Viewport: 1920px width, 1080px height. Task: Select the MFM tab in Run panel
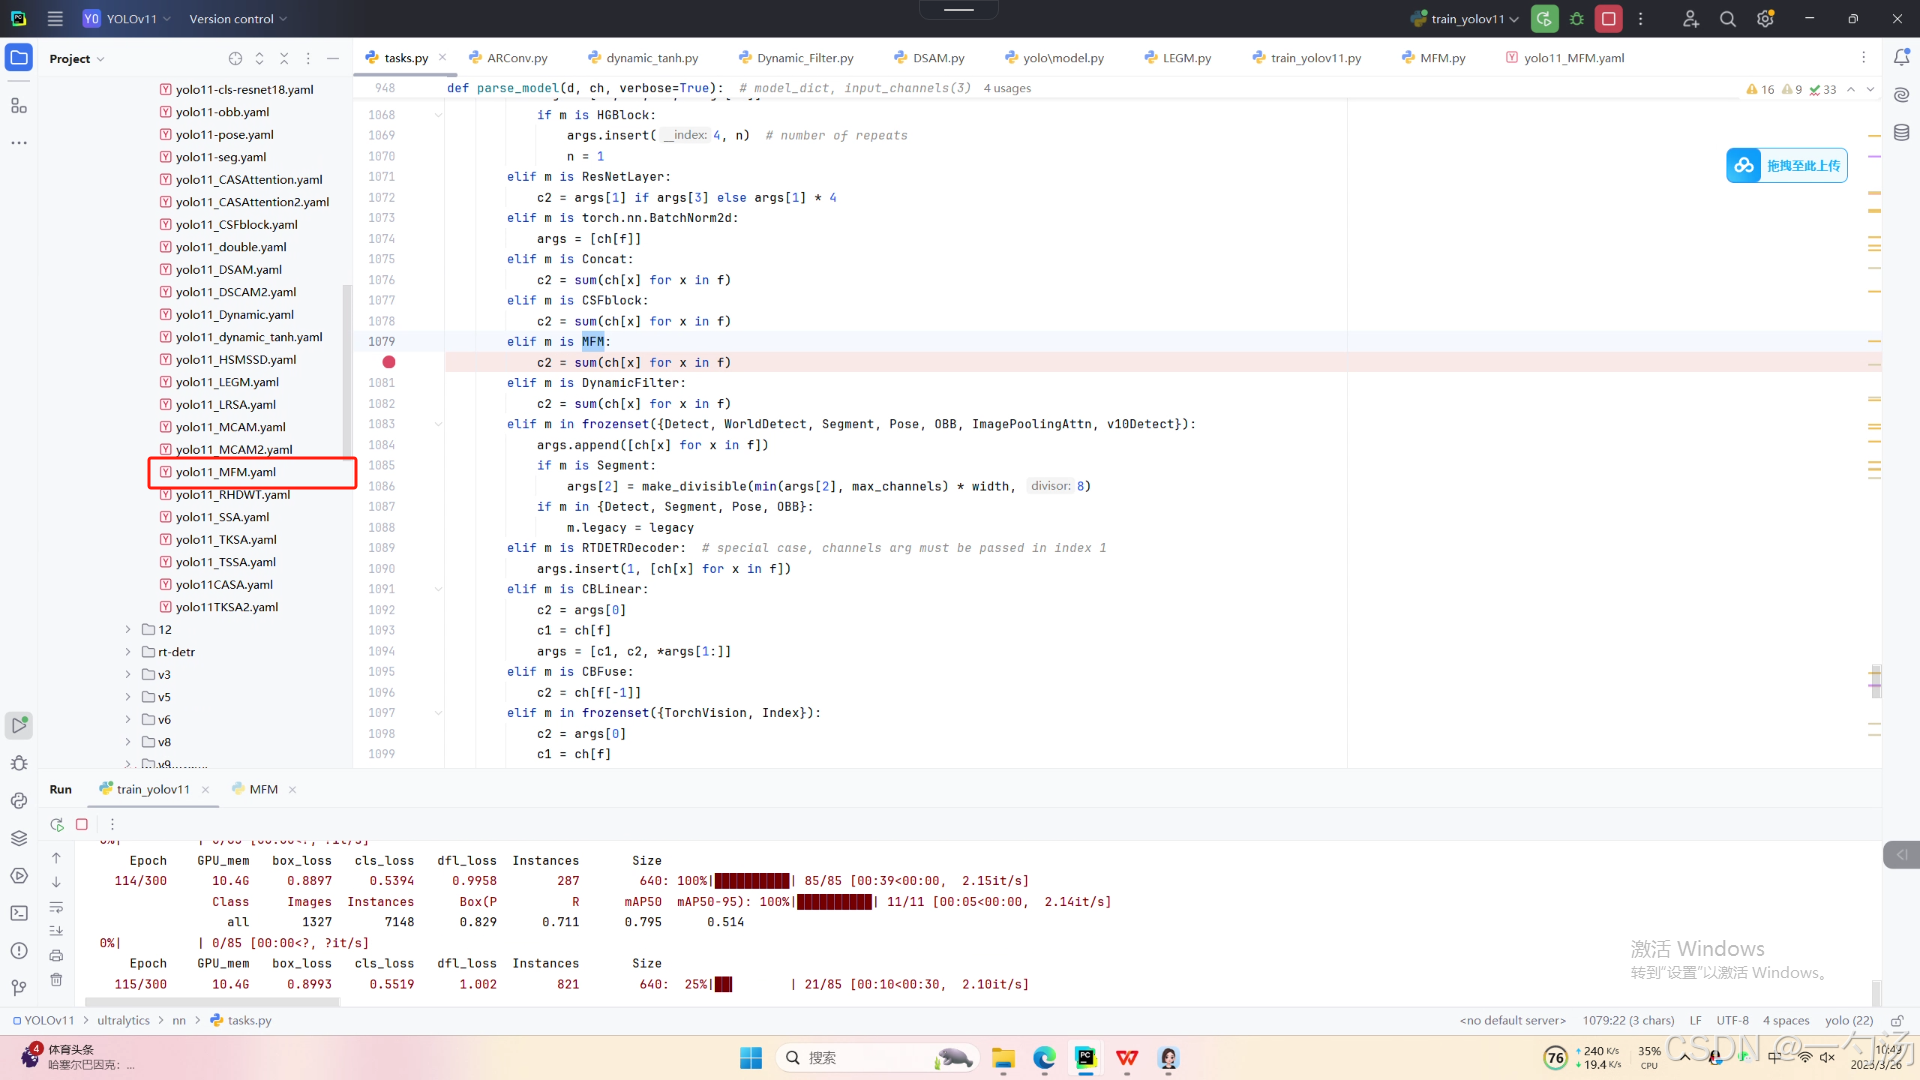(x=263, y=789)
